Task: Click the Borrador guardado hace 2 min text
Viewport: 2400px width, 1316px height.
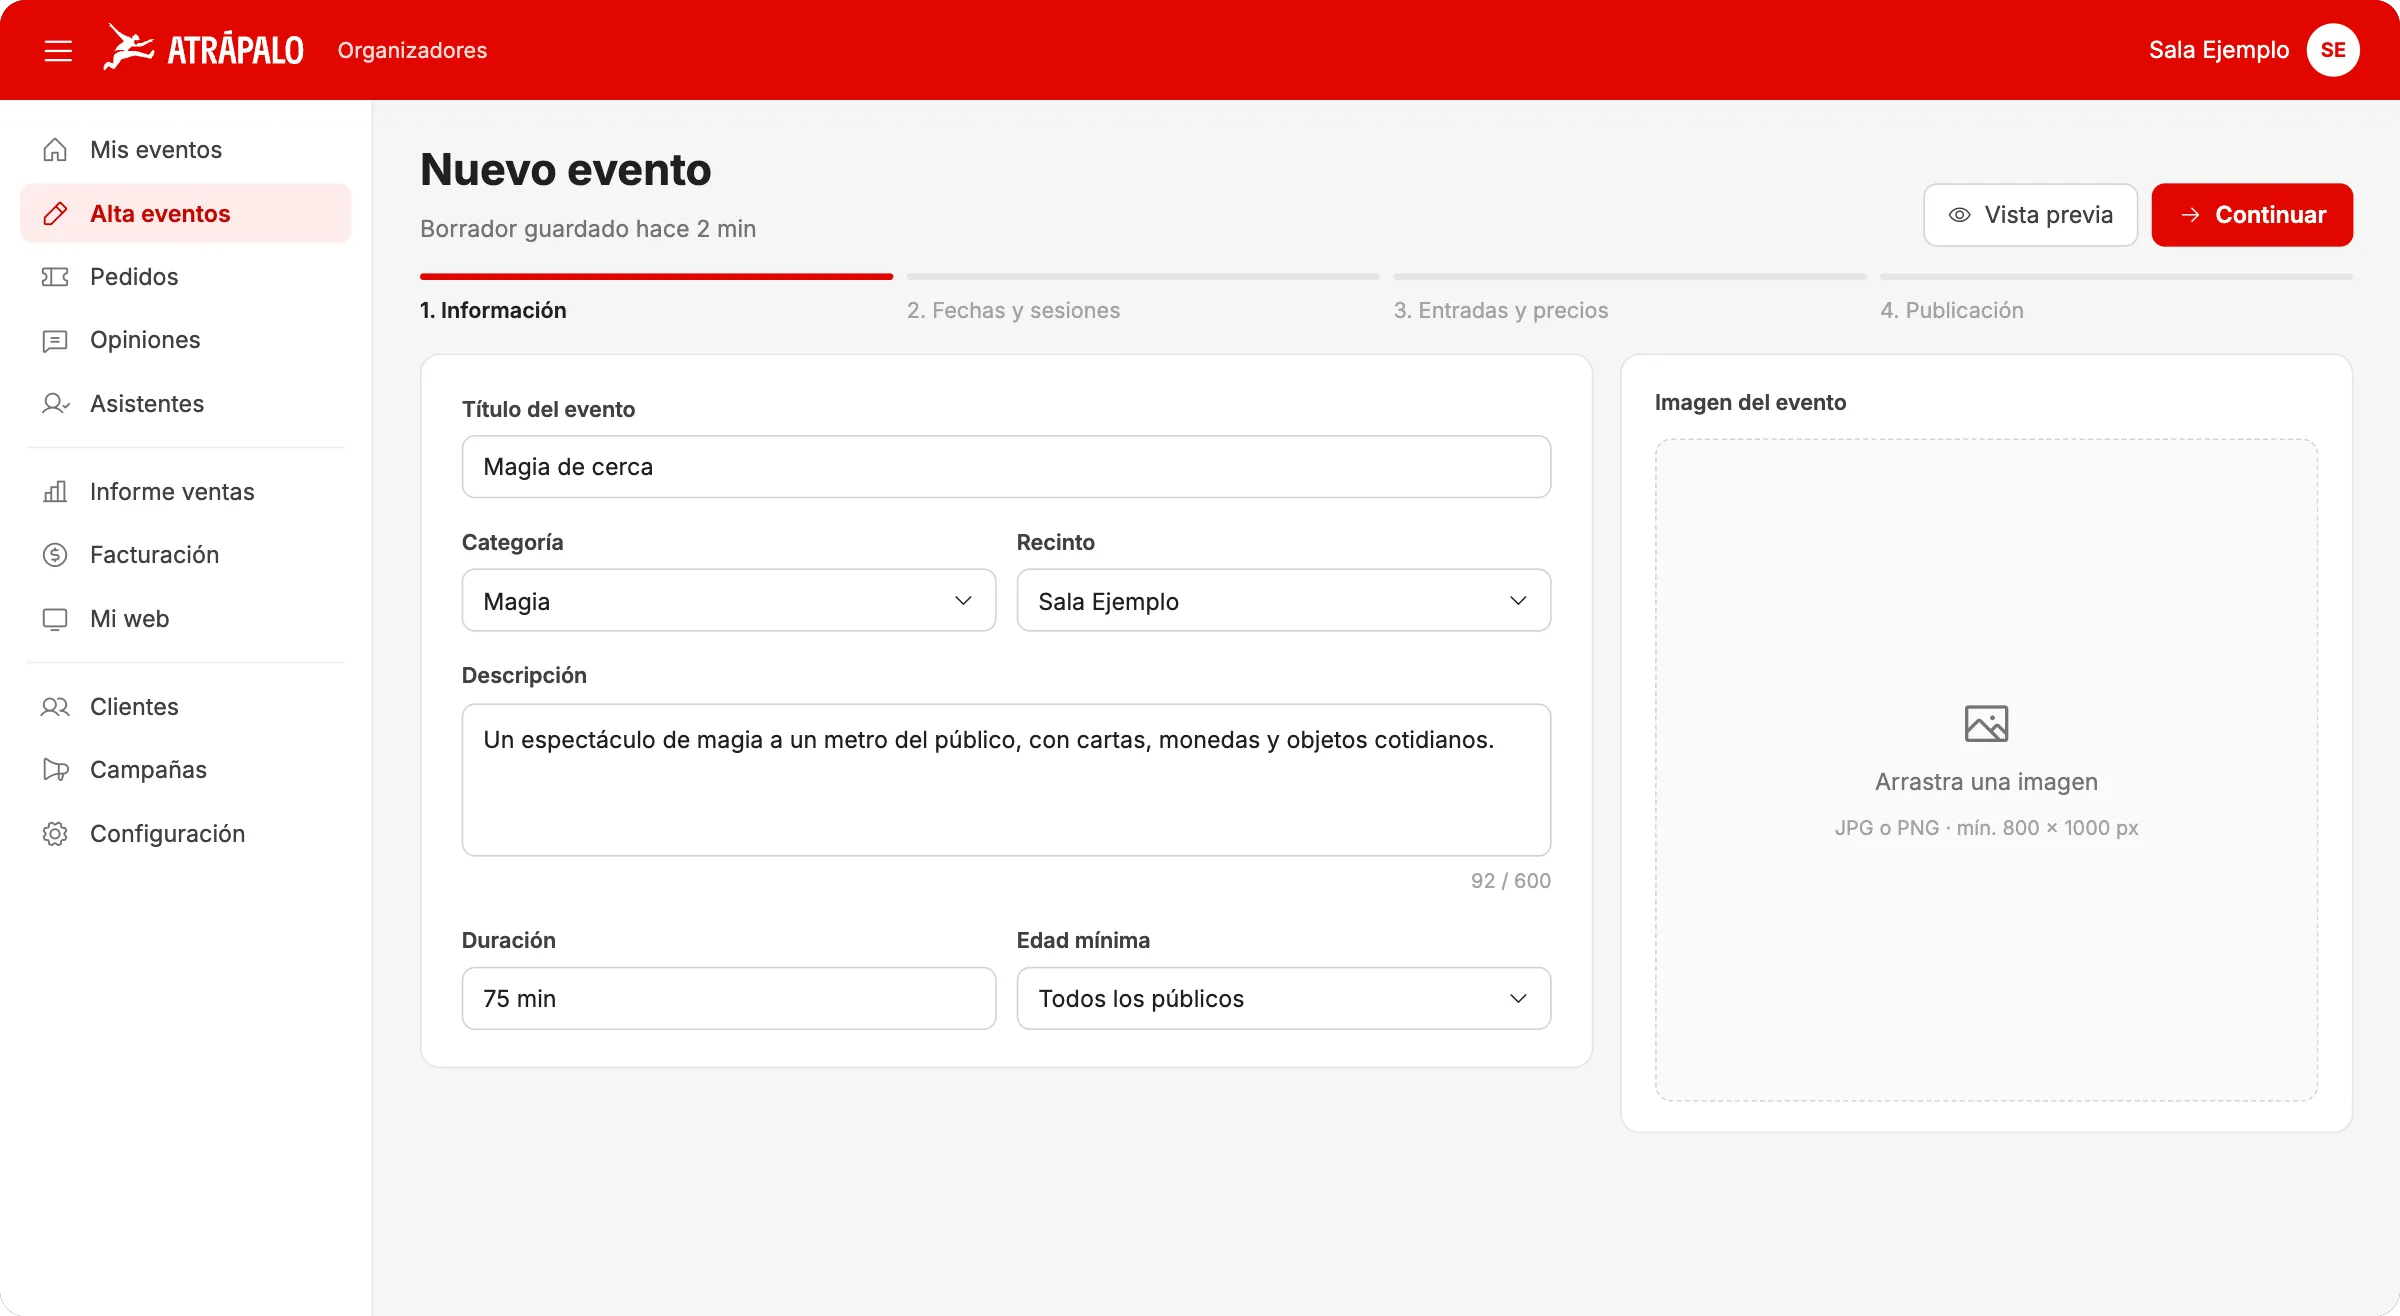Action: click(x=588, y=229)
